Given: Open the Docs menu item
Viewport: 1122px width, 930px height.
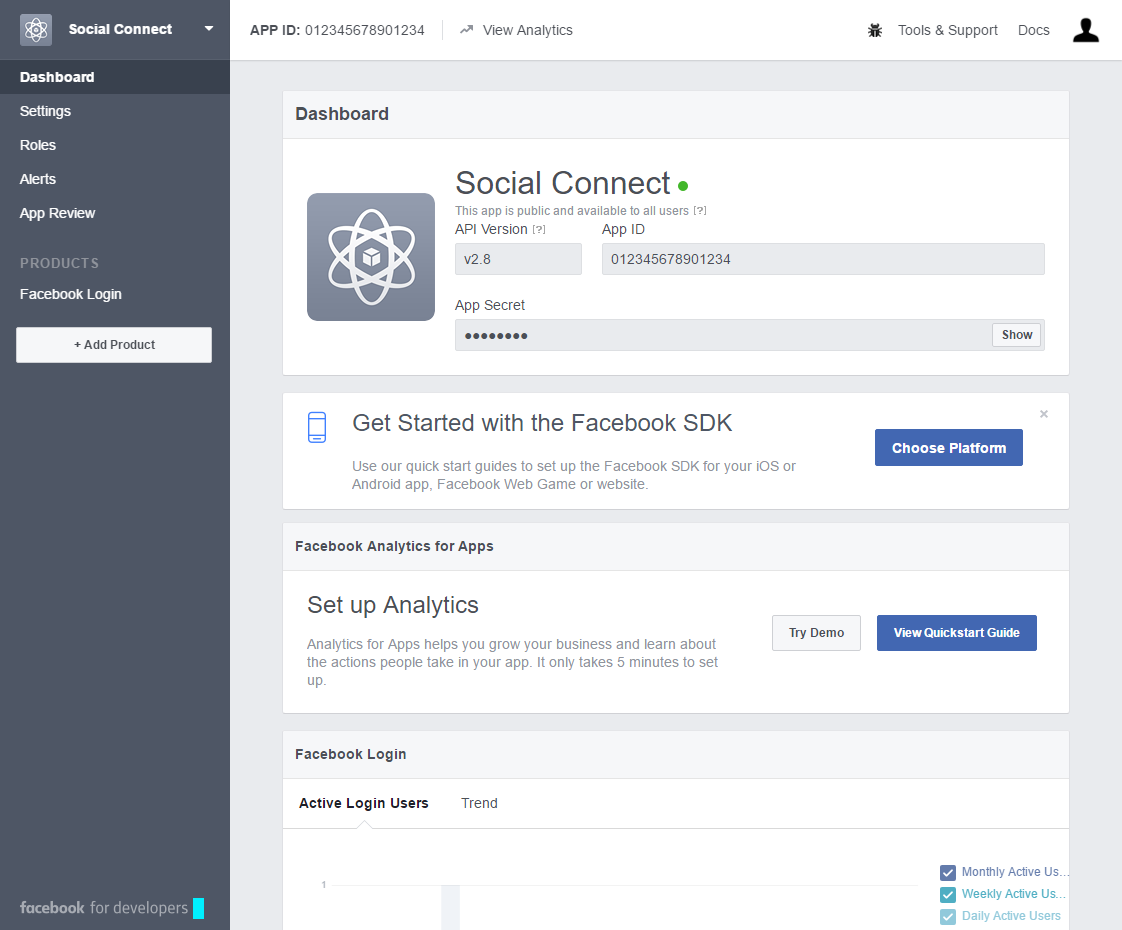Looking at the screenshot, I should pos(1033,30).
